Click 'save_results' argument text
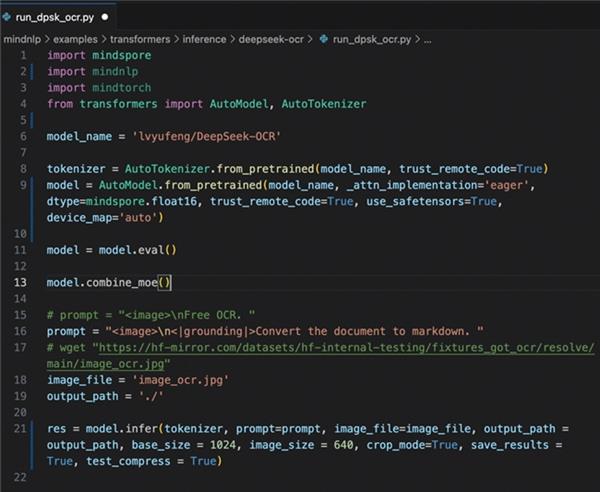The width and height of the screenshot is (600, 492). point(510,445)
